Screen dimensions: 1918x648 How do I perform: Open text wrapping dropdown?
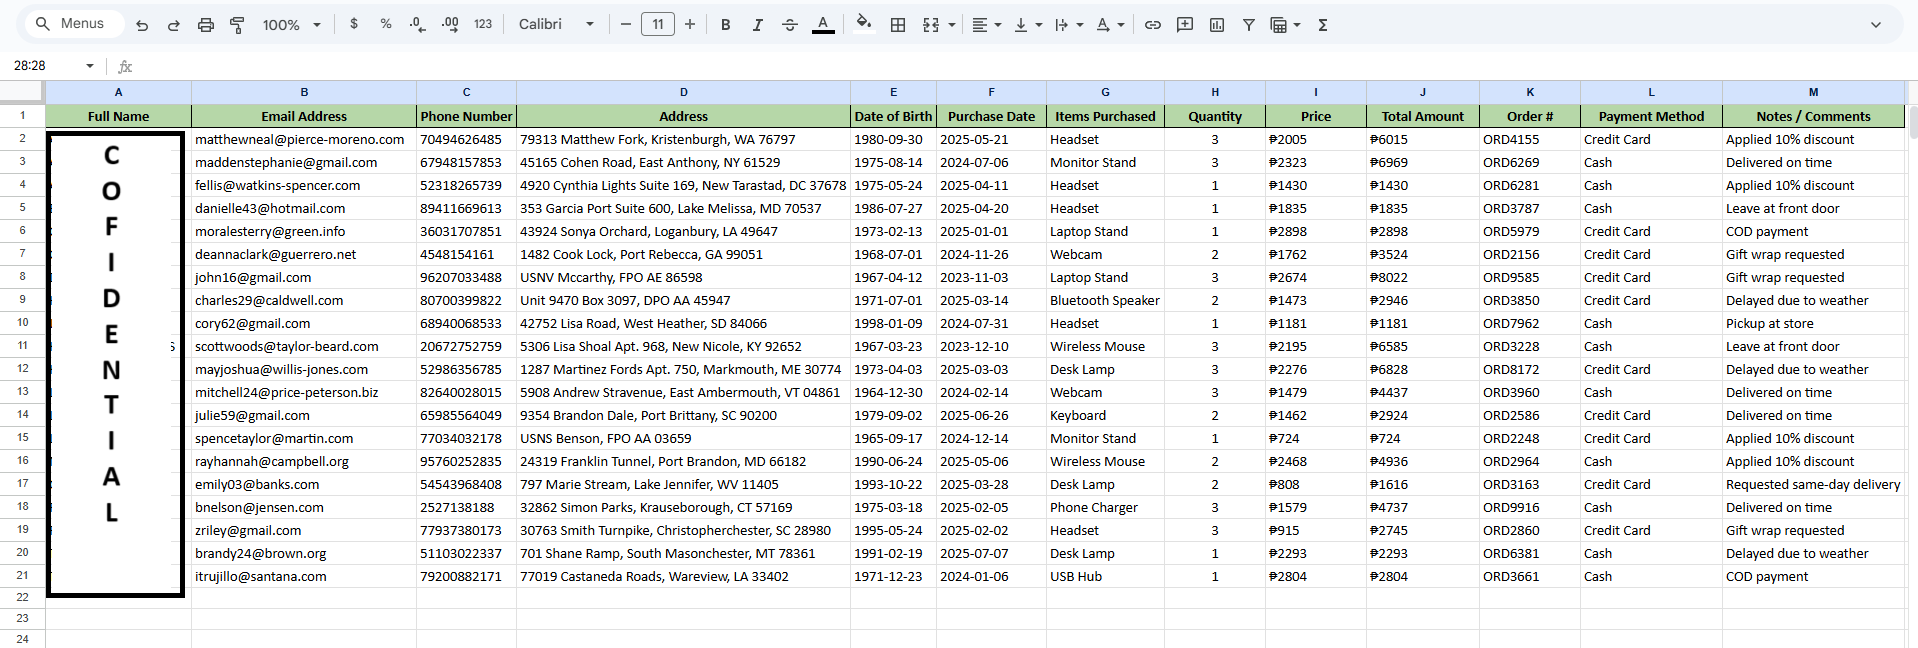click(1069, 25)
